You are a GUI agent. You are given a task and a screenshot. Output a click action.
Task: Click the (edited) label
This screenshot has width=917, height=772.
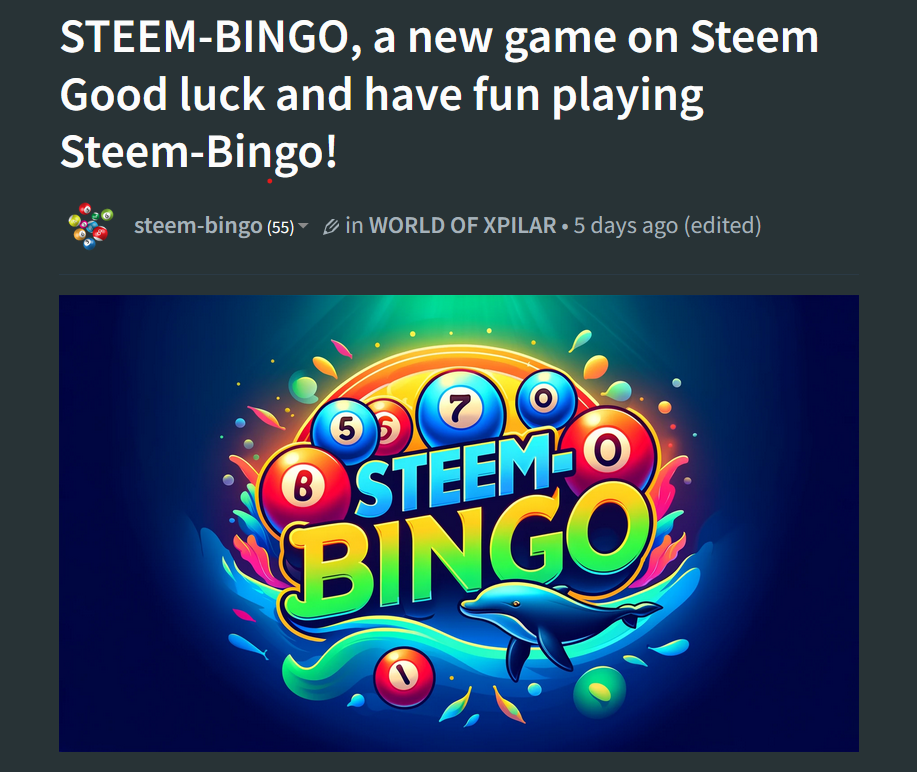click(x=722, y=226)
